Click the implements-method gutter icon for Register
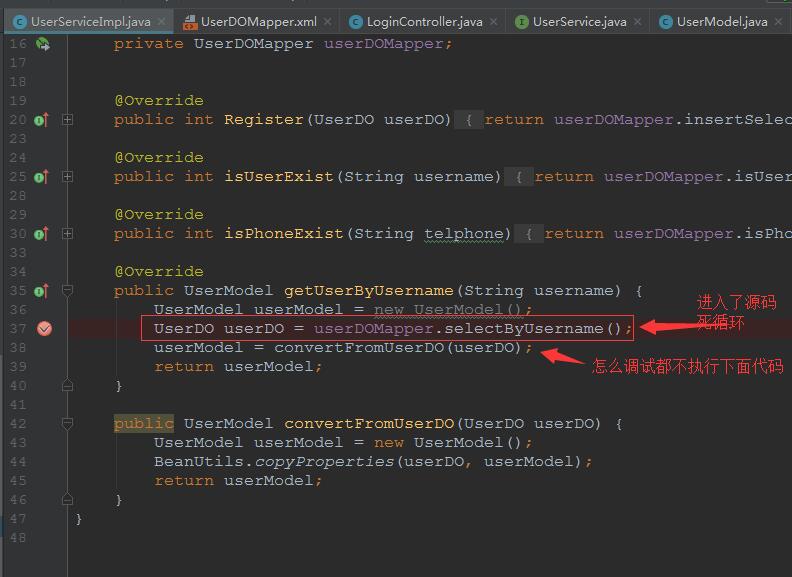The height and width of the screenshot is (577, 792). tap(41, 120)
